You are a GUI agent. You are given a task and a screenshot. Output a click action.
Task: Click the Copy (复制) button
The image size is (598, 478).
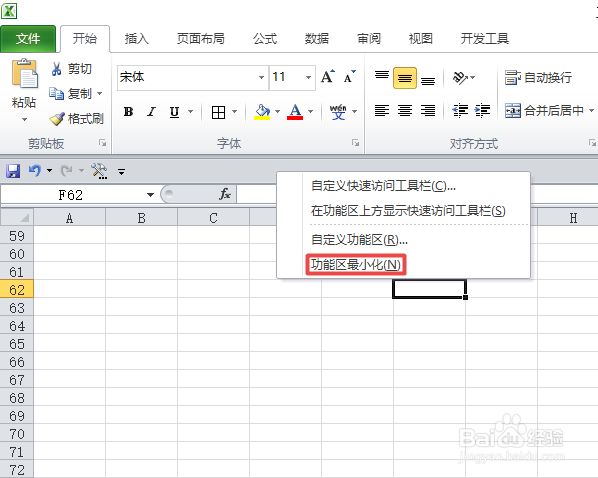(71, 93)
